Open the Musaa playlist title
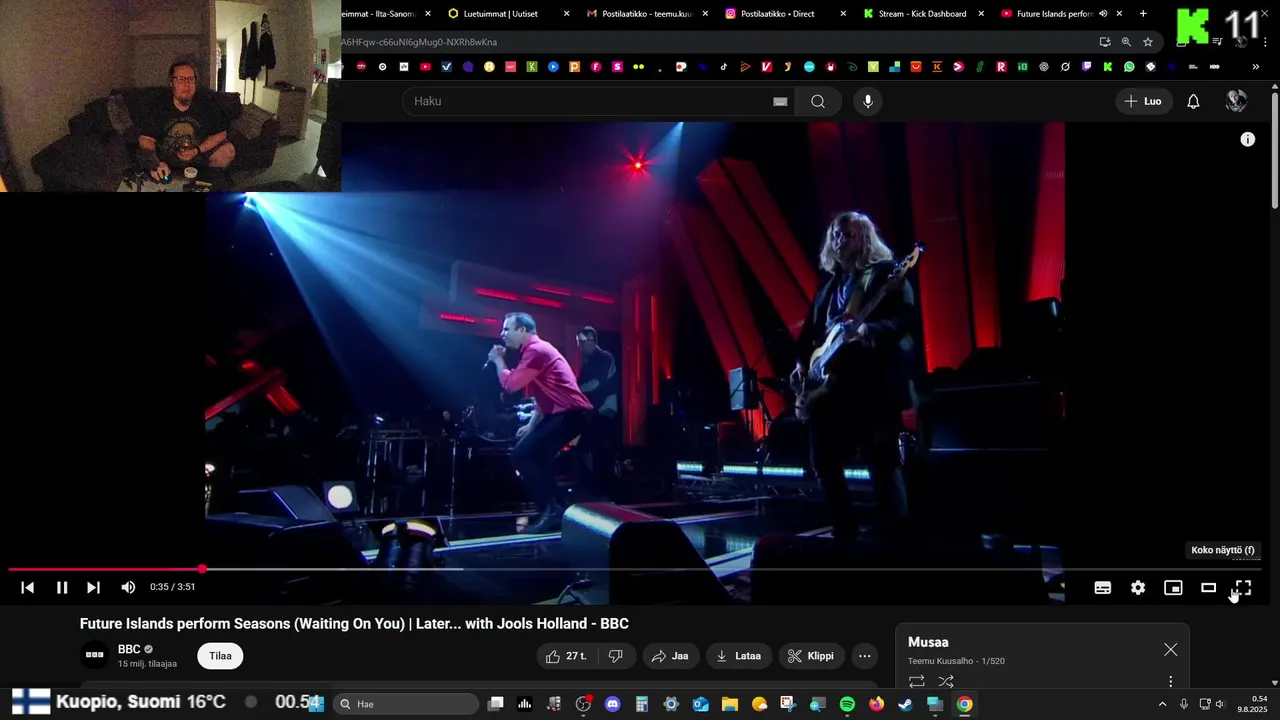Screen dimensions: 1280x720 coord(928,642)
